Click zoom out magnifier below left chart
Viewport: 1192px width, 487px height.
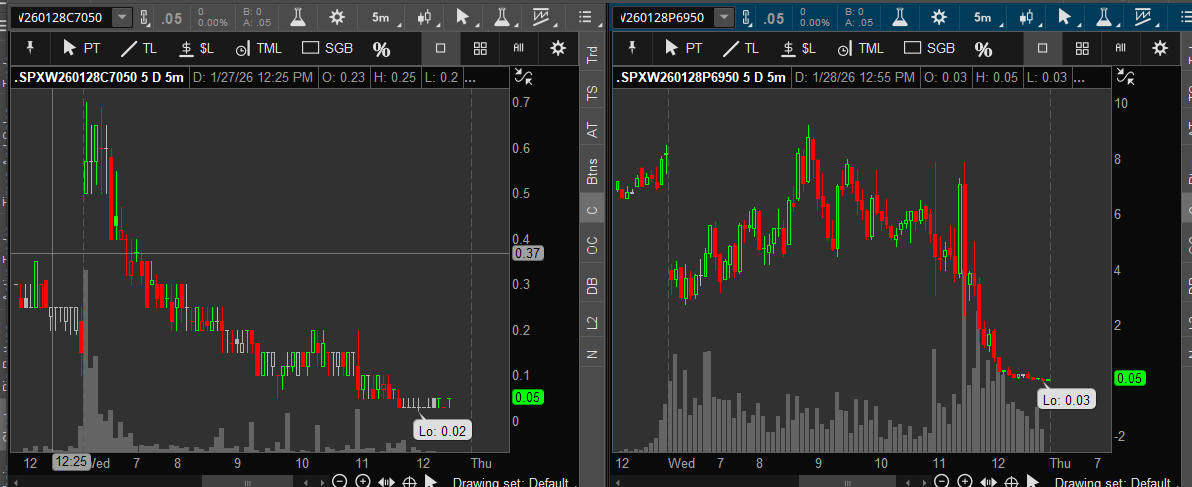pyautogui.click(x=339, y=481)
